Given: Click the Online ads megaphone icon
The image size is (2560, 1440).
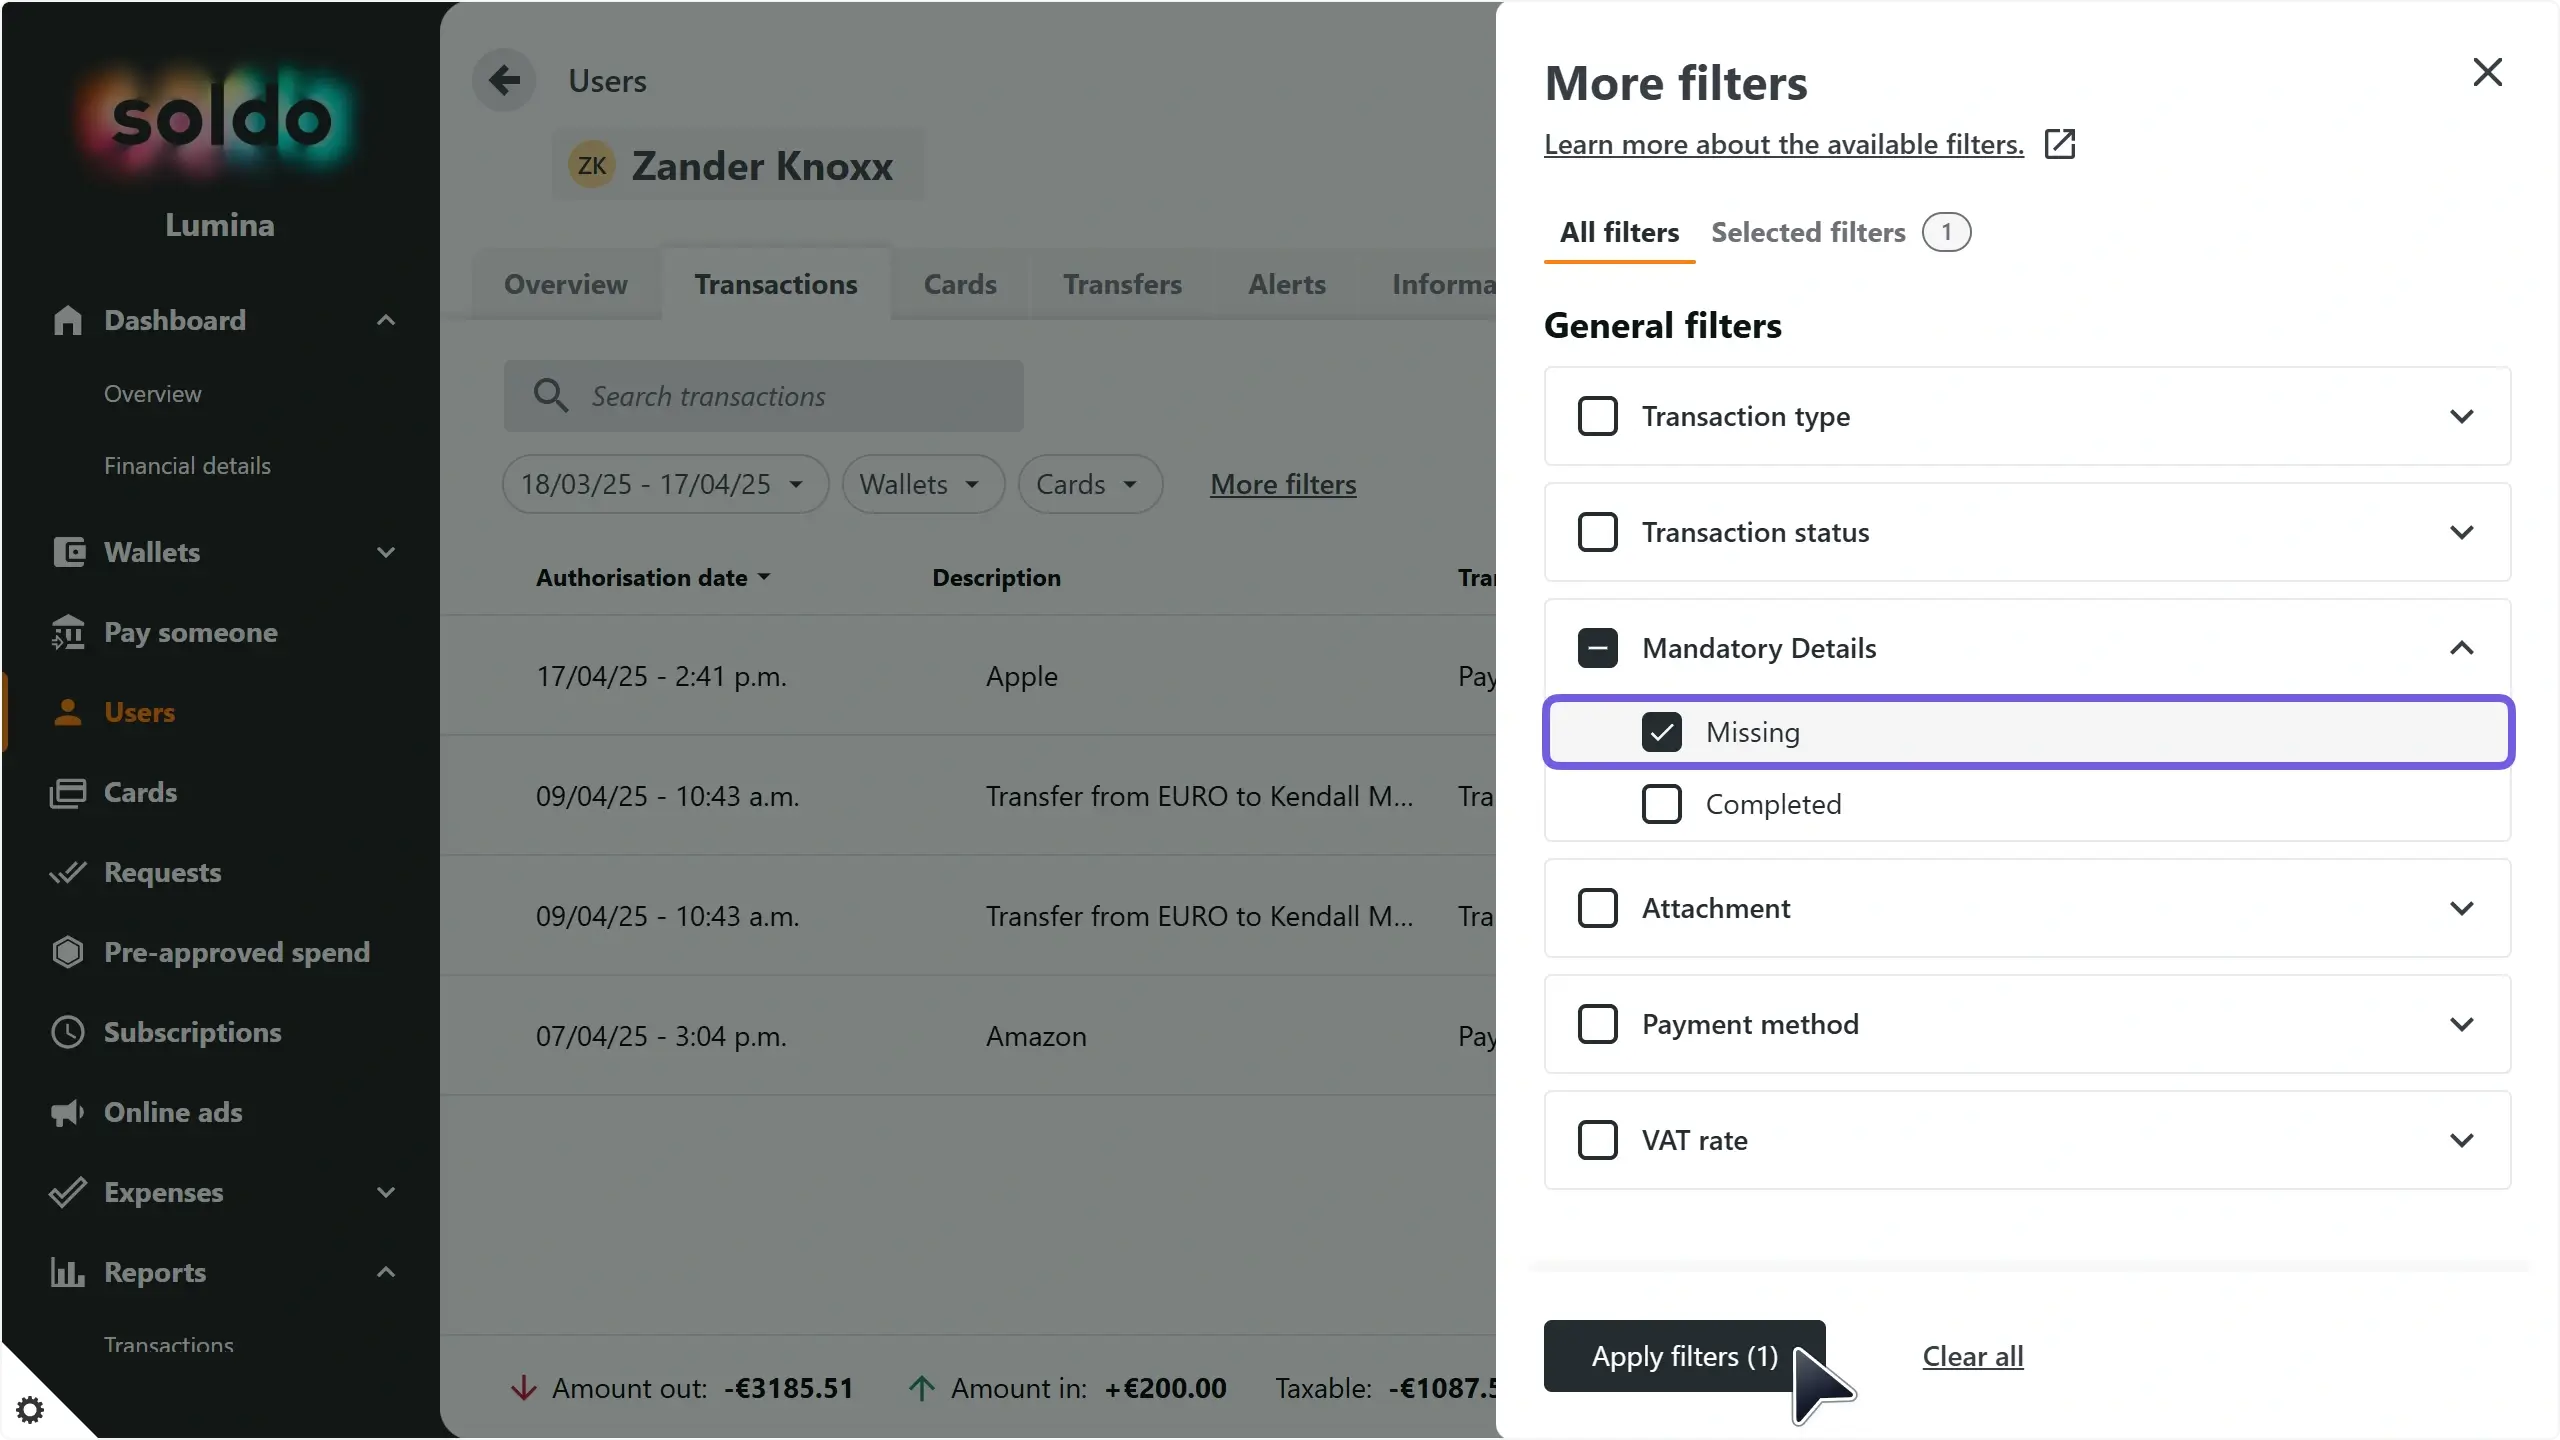Looking at the screenshot, I should click(68, 1112).
